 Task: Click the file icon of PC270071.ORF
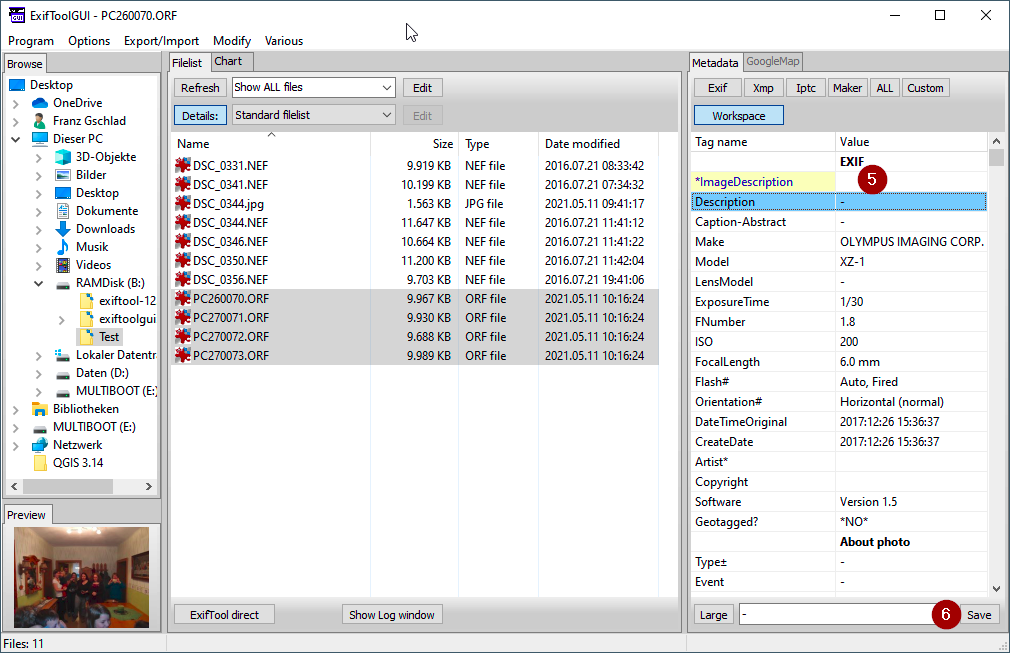pos(183,318)
